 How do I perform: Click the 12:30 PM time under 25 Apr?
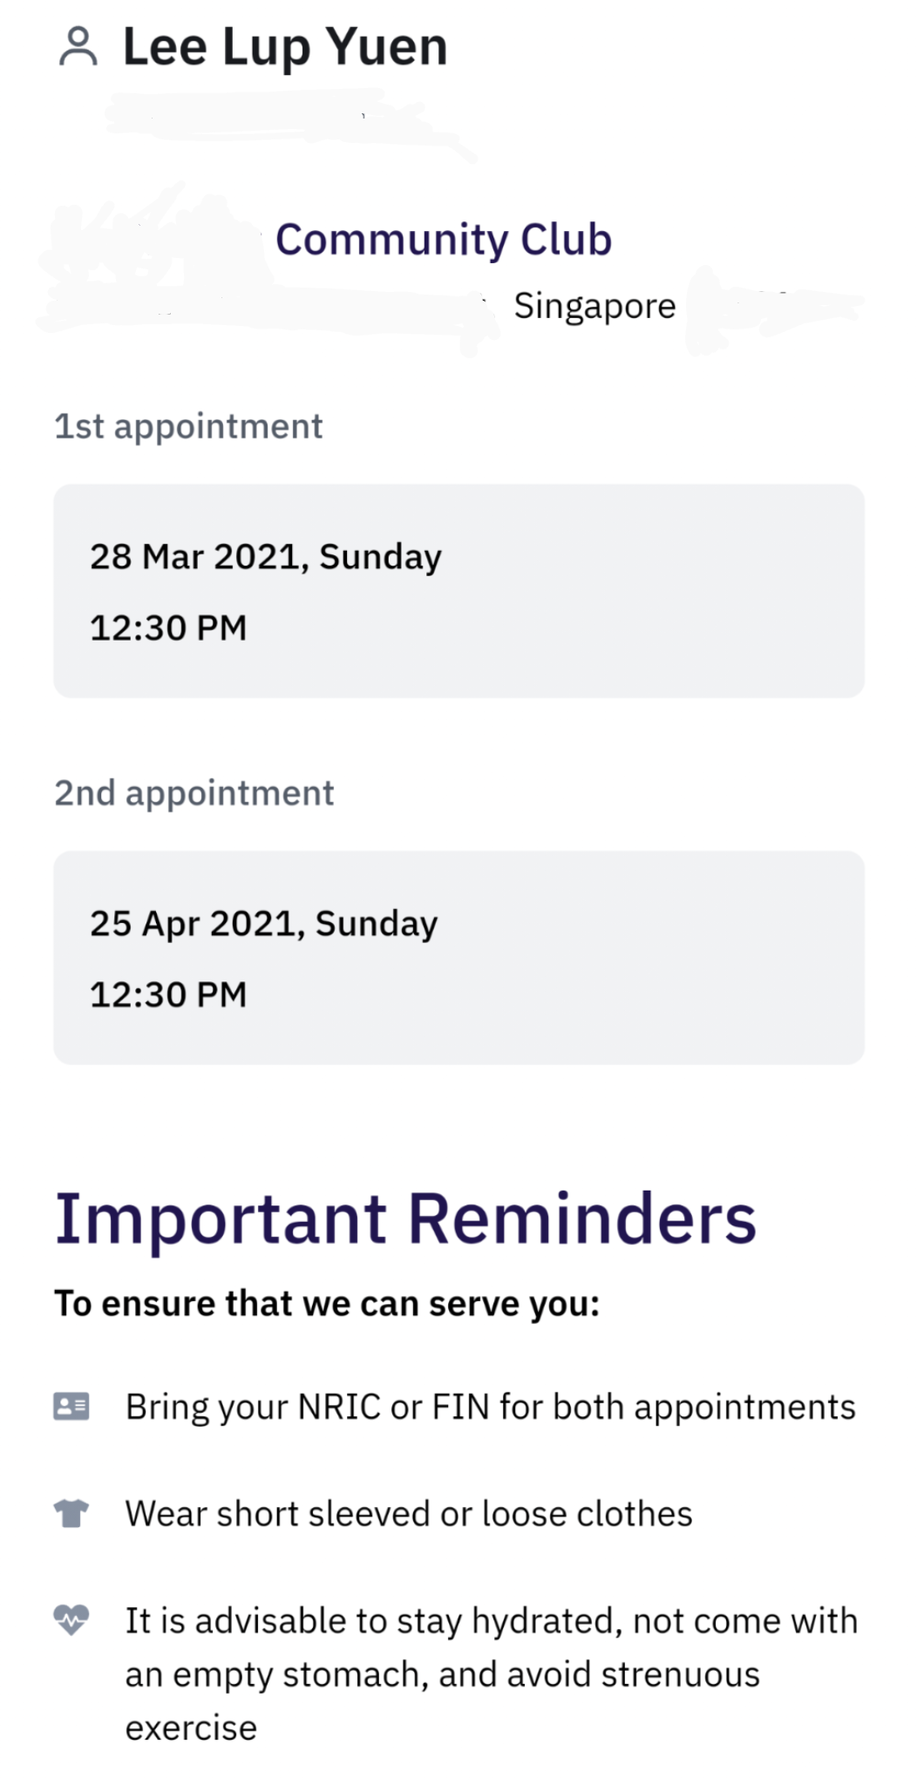point(168,995)
